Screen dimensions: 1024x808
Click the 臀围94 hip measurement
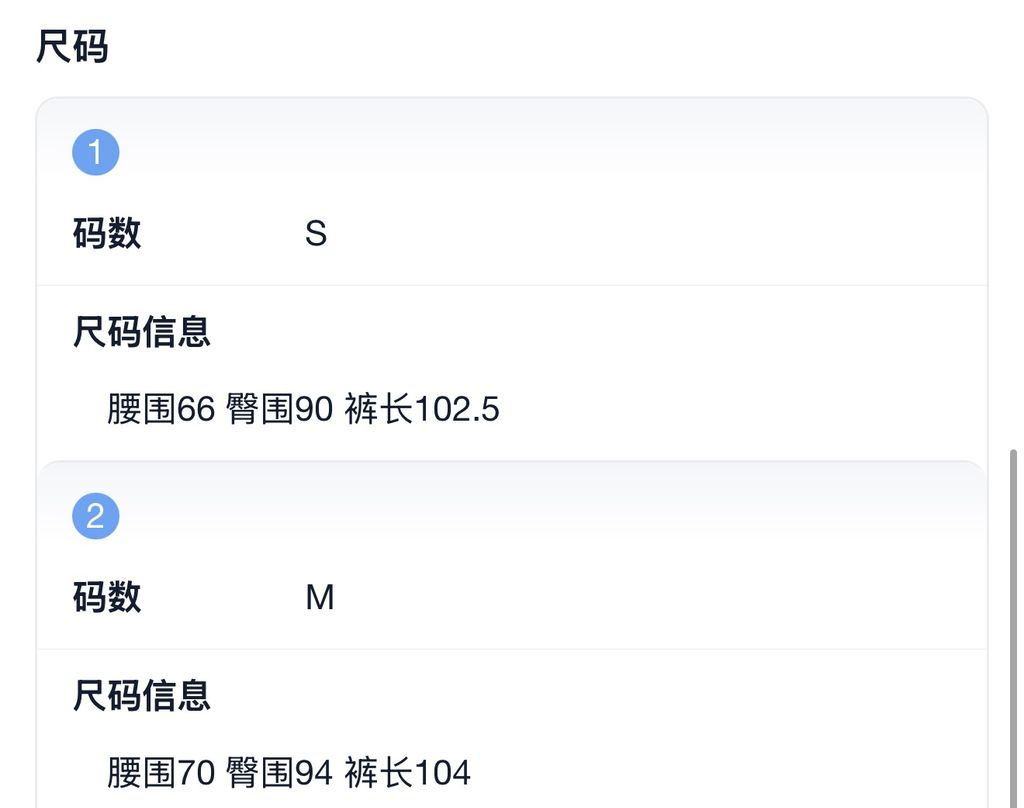tap(279, 772)
